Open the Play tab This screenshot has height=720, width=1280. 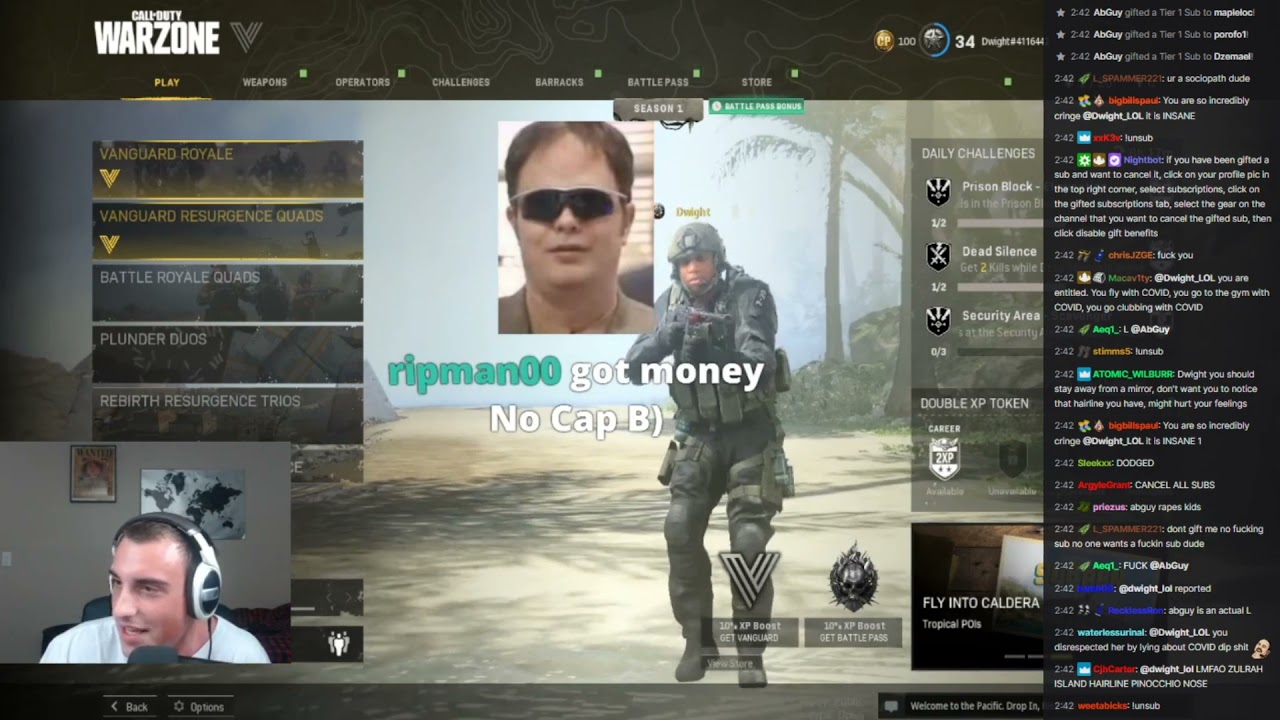pyautogui.click(x=167, y=82)
